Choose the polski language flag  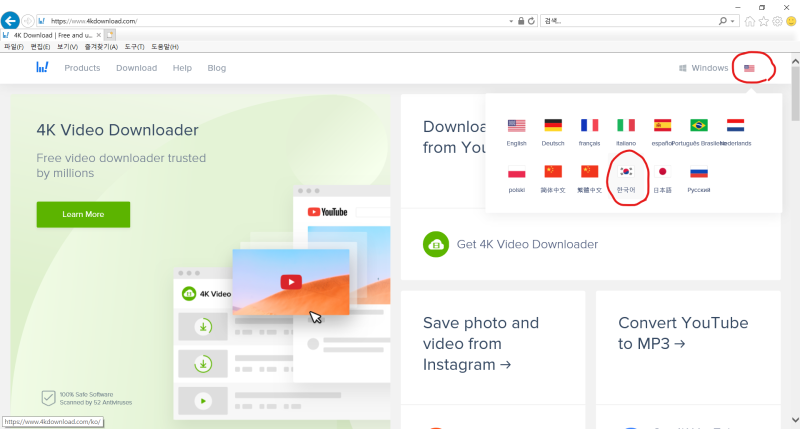(x=516, y=172)
